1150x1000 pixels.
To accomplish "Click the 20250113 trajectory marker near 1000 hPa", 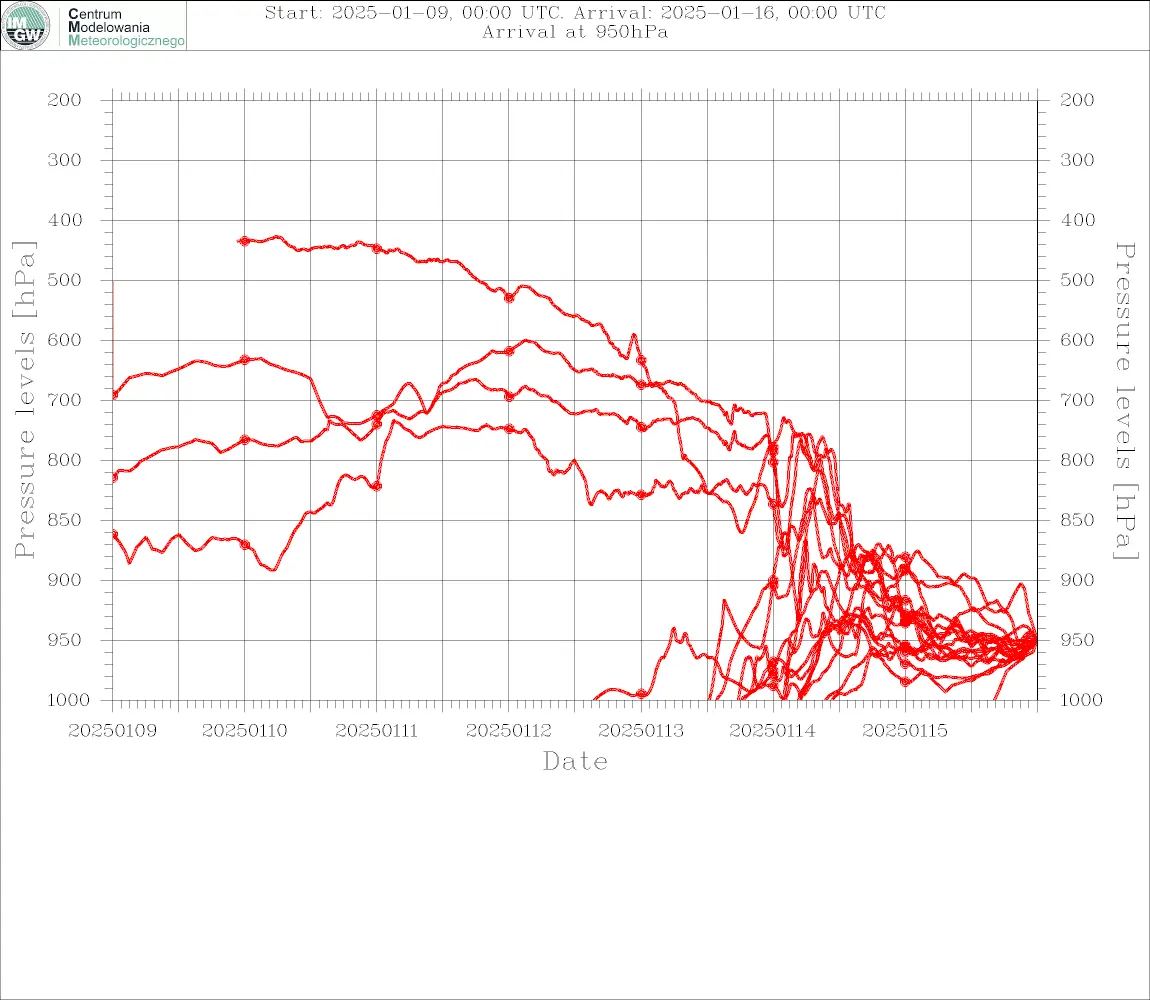I will coord(641,693).
